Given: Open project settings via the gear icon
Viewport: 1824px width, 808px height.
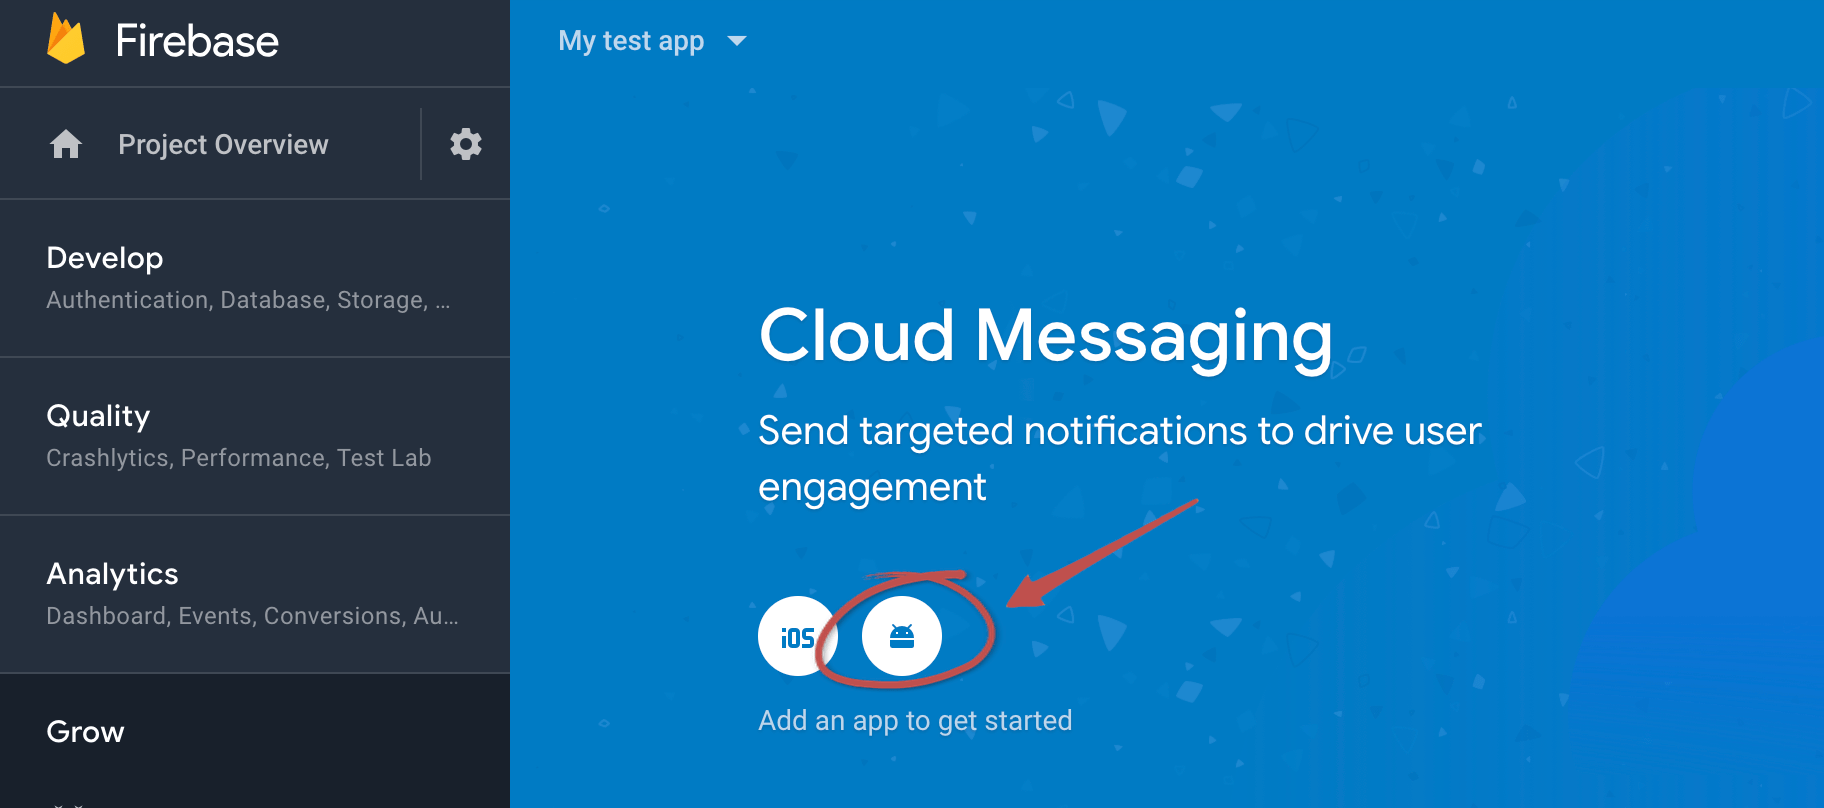Looking at the screenshot, I should (466, 144).
